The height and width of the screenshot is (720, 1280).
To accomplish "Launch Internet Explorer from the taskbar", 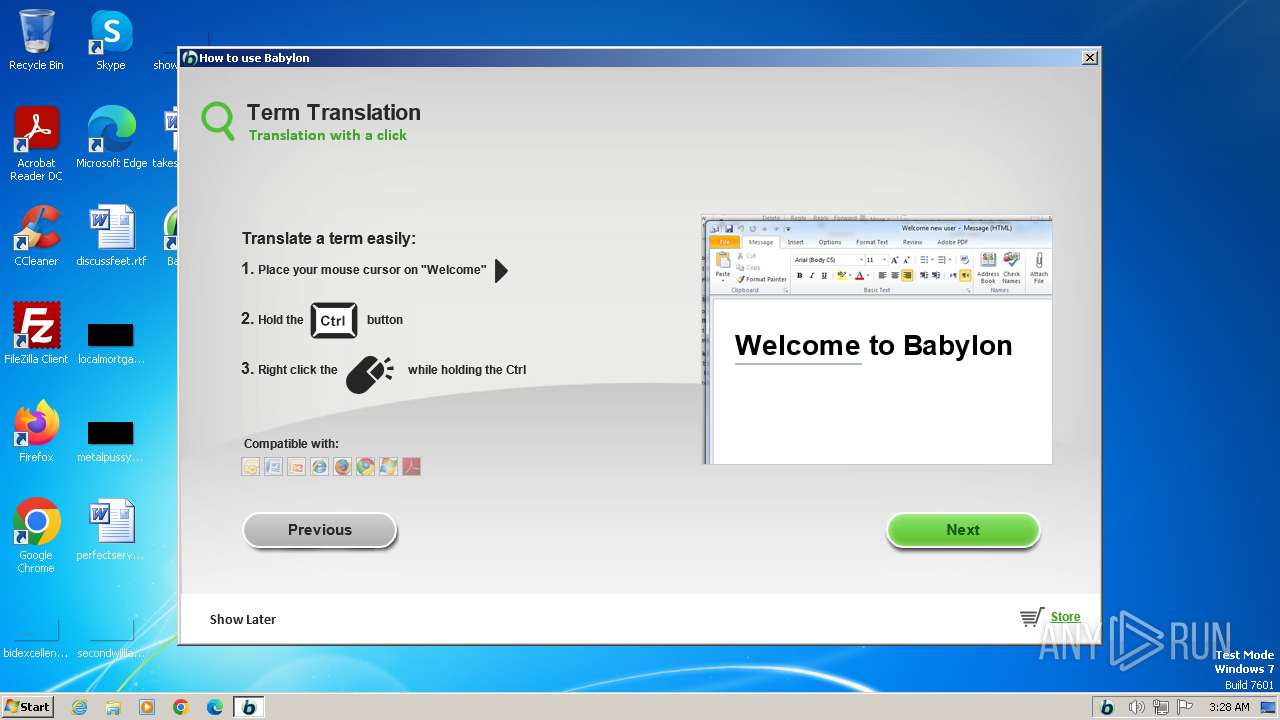I will pyautogui.click(x=79, y=707).
